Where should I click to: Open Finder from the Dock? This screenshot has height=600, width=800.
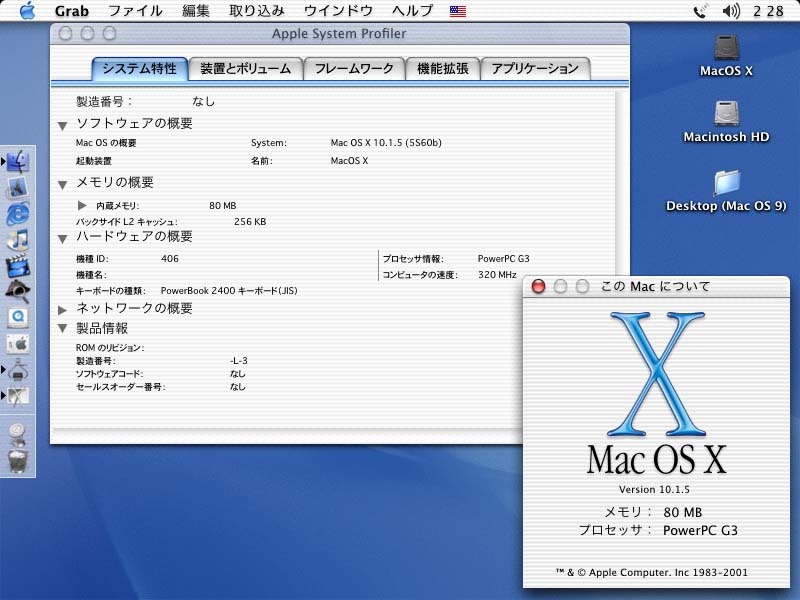[18, 162]
